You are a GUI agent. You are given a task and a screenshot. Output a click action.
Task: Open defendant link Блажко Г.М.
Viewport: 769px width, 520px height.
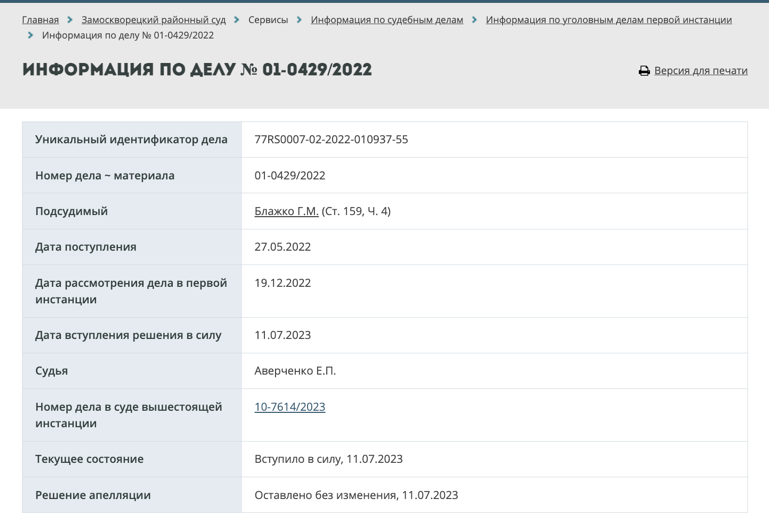[x=286, y=211]
